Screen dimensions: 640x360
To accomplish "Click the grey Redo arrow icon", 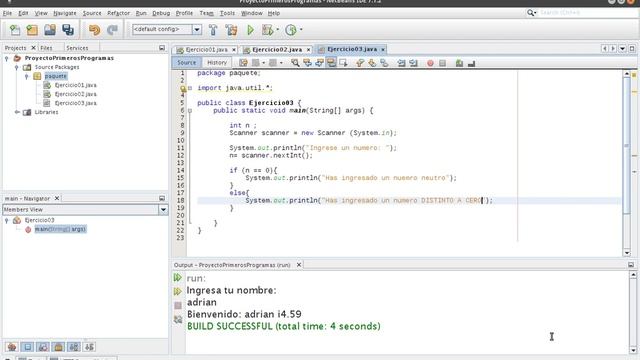I will tap(112, 29).
